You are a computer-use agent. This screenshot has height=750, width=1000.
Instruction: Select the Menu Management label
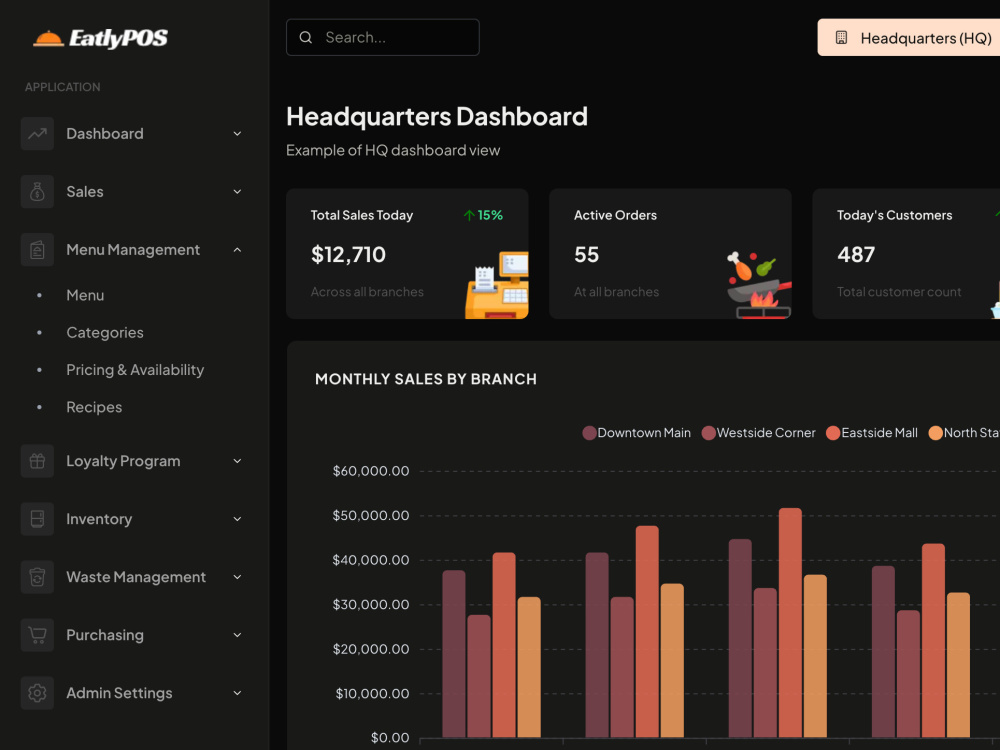tap(133, 250)
